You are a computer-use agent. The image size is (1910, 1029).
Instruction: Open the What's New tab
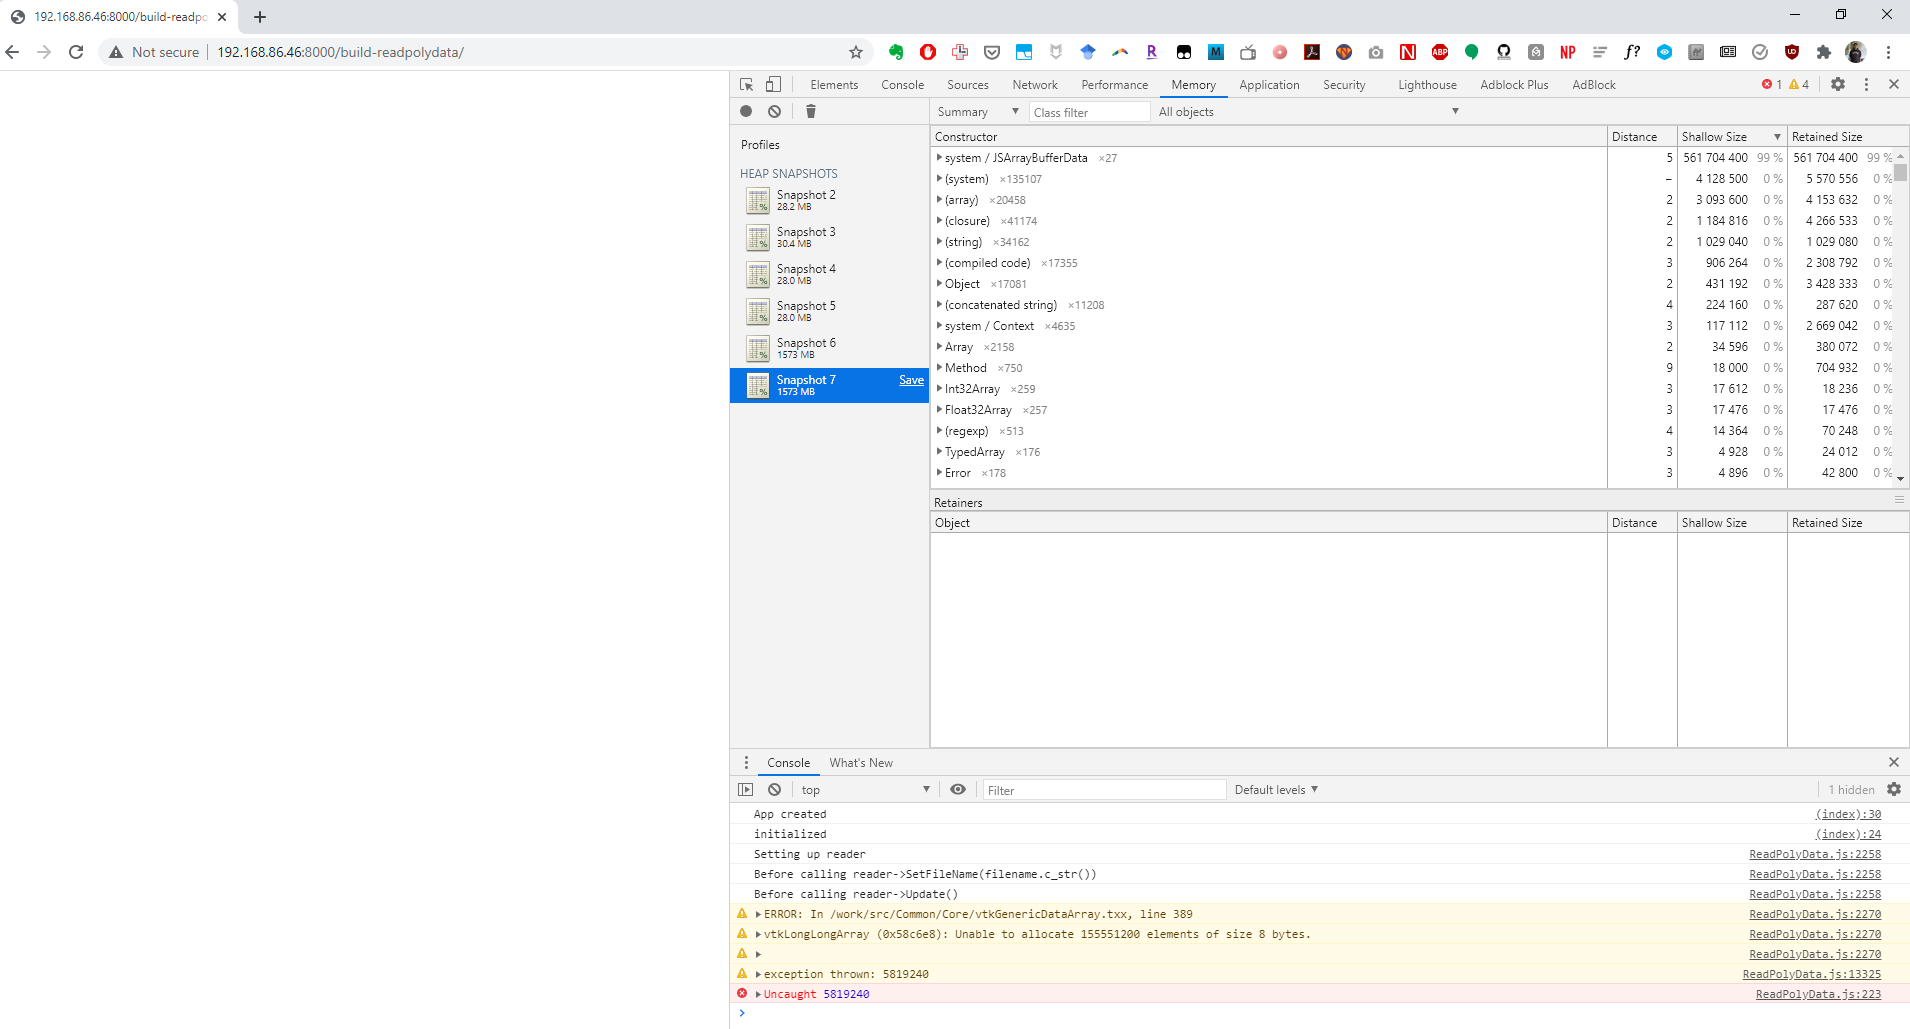[x=861, y=762]
